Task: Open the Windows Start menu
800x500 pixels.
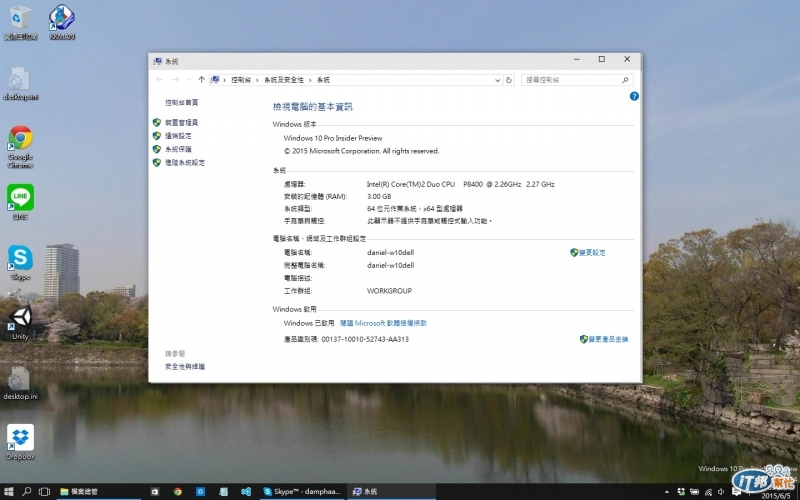Action: pyautogui.click(x=8, y=491)
